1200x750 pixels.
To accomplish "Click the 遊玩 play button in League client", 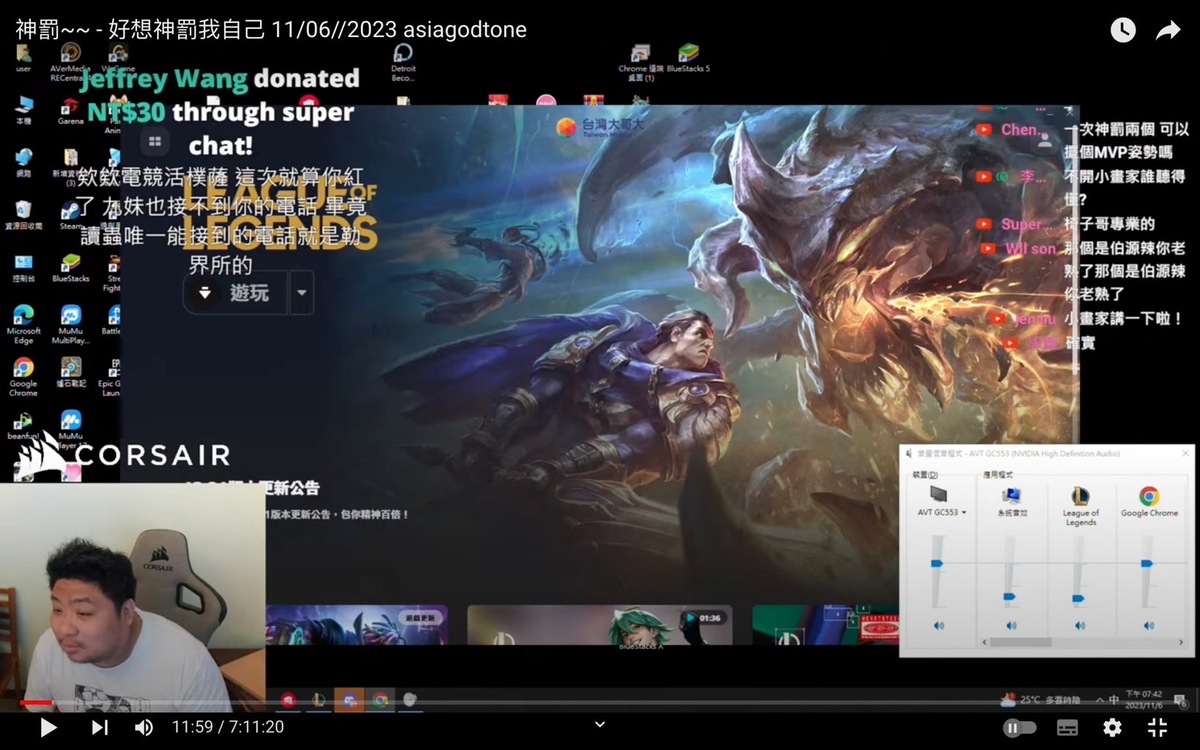I will click(236, 293).
